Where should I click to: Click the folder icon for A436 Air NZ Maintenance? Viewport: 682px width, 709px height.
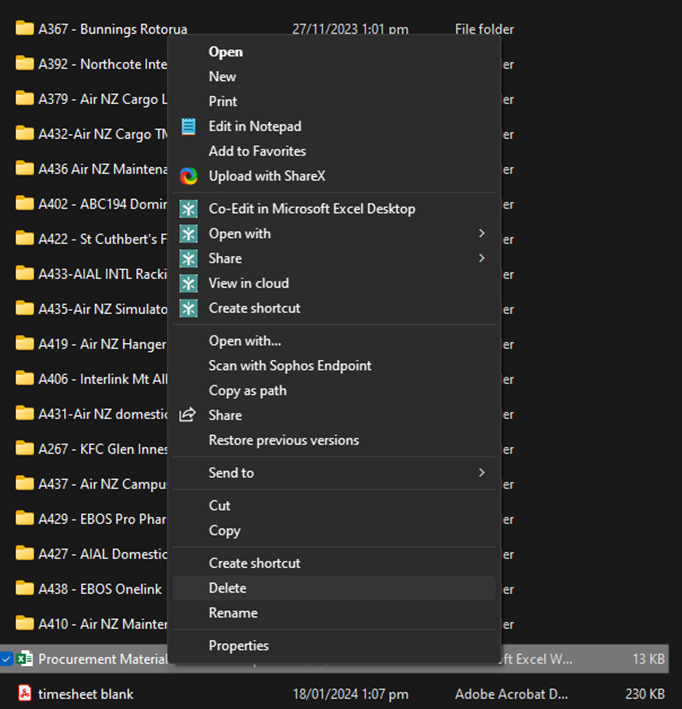click(24, 168)
